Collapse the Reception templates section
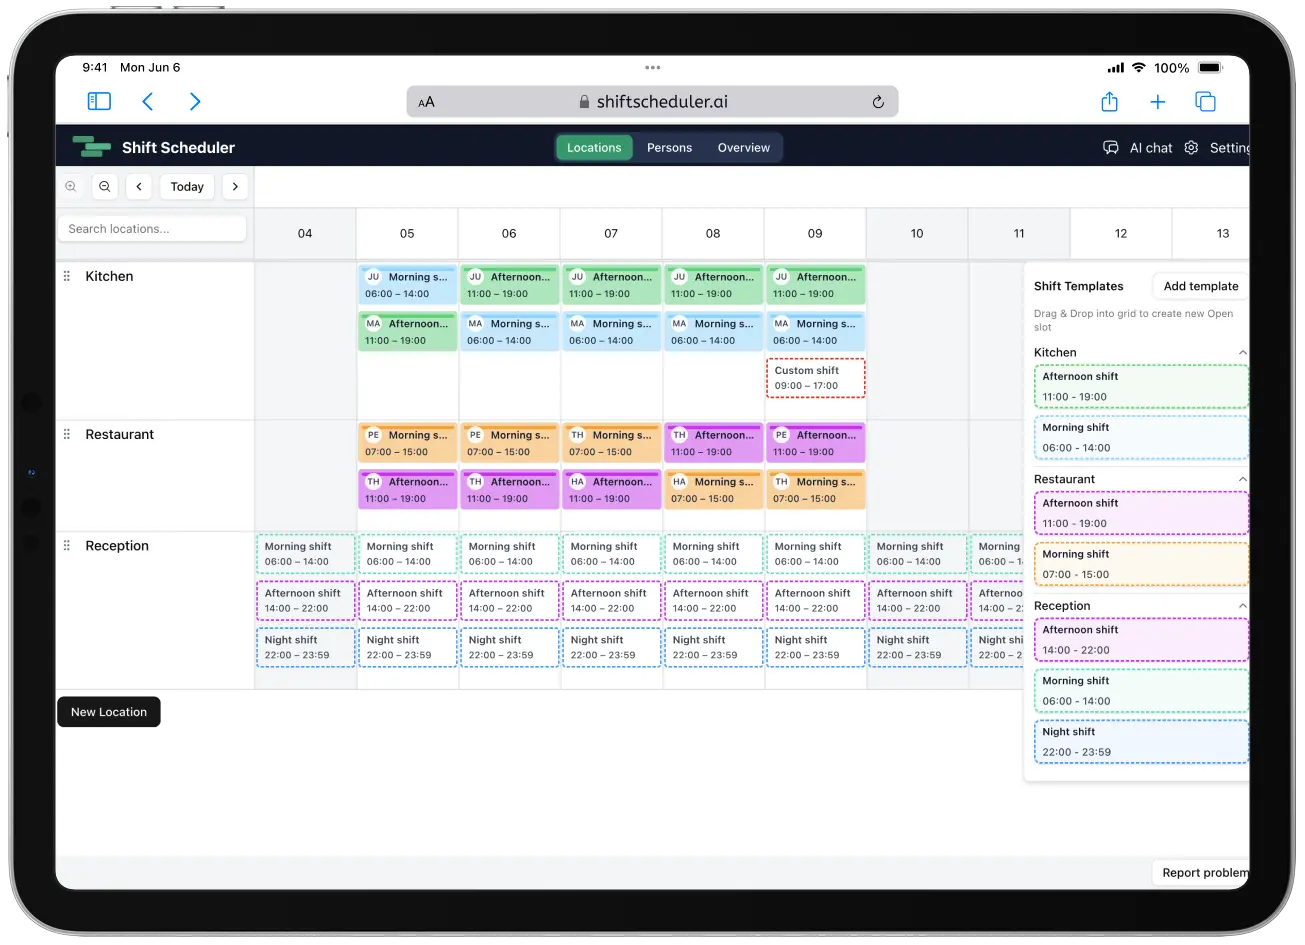1305x945 pixels. [x=1242, y=606]
